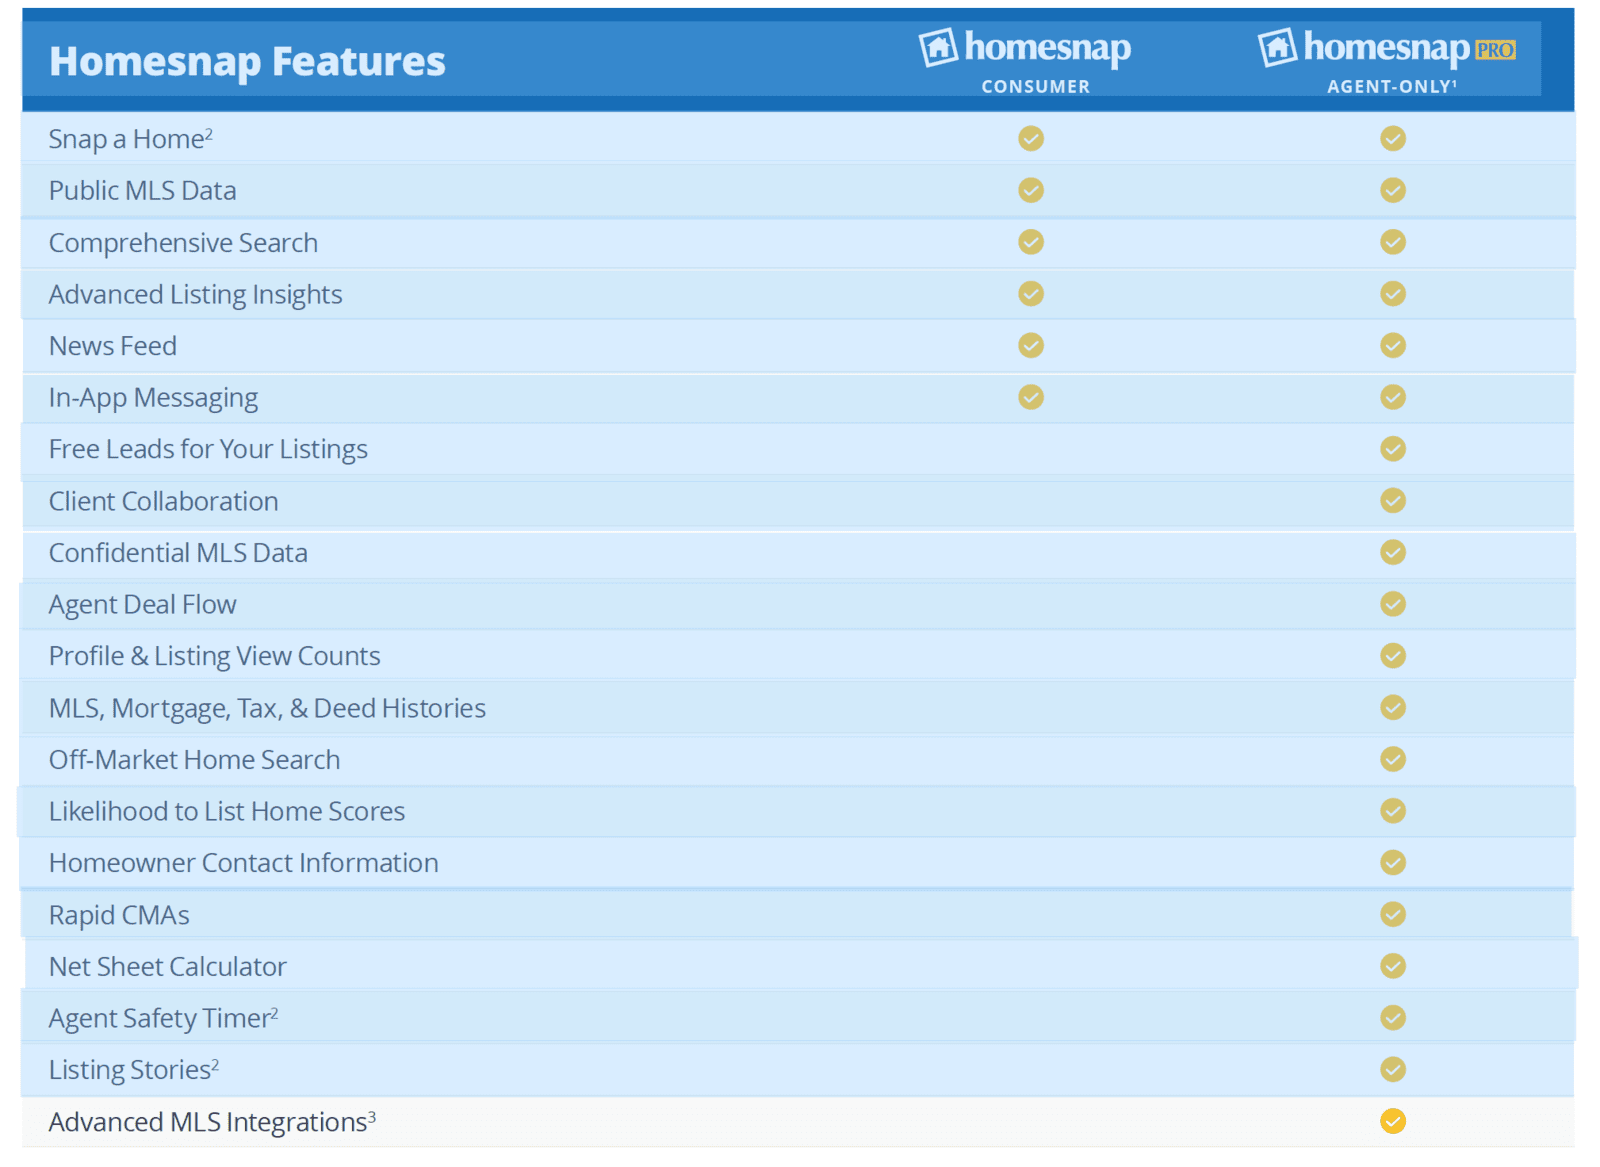Select Likelihood to List Home Scores text
Screen dimensions: 1600x1167
pyautogui.click(x=227, y=811)
